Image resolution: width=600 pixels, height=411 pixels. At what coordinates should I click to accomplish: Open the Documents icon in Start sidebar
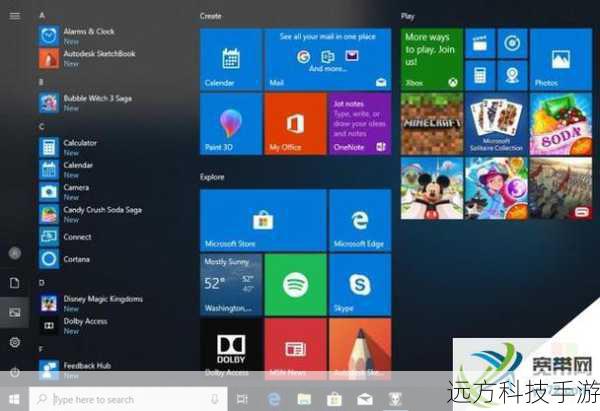point(15,283)
